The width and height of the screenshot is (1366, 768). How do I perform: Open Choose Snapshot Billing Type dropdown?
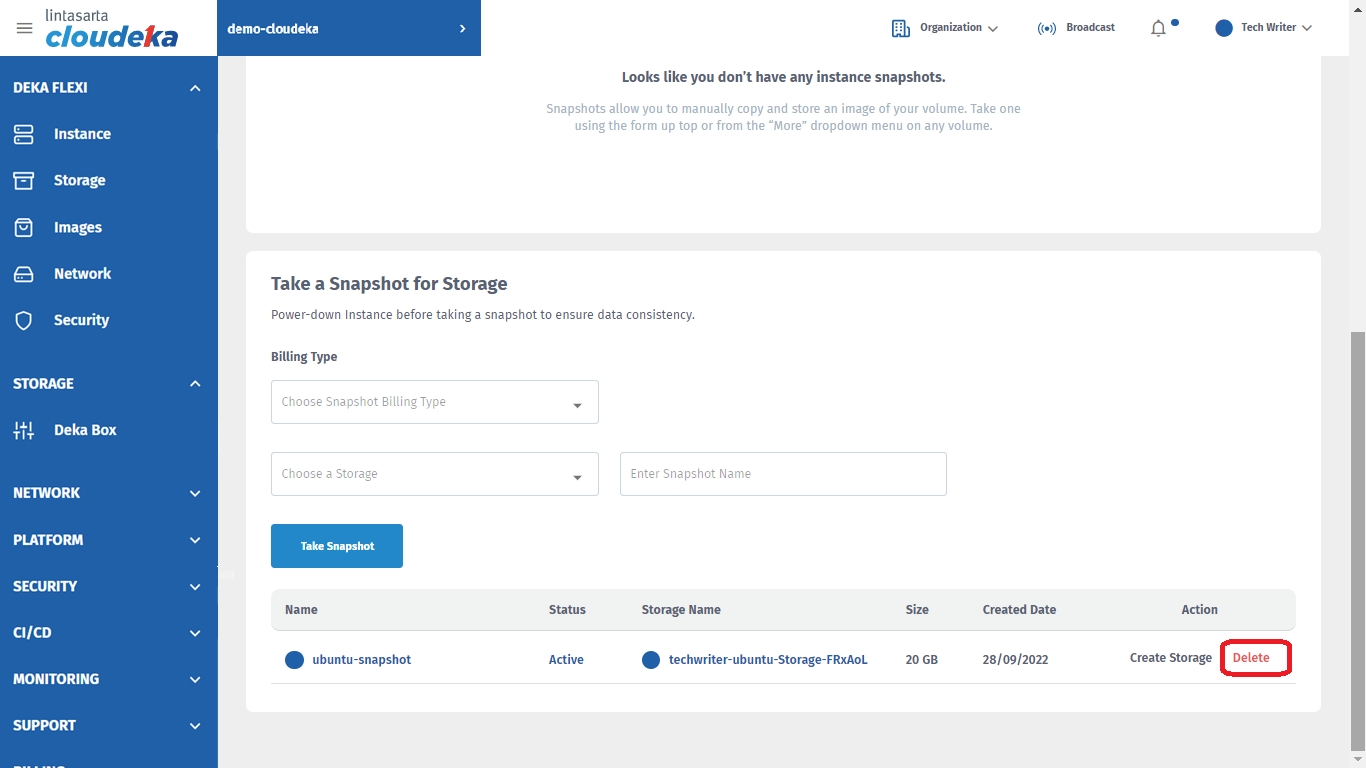[434, 402]
